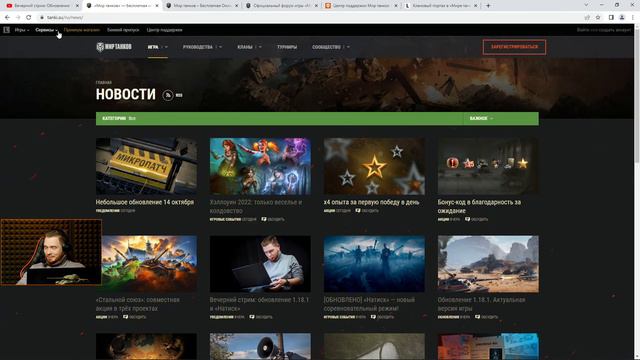The height and width of the screenshot is (360, 640).
Task: Click the megaphone thumbnail in bottom row
Action: tap(260, 347)
